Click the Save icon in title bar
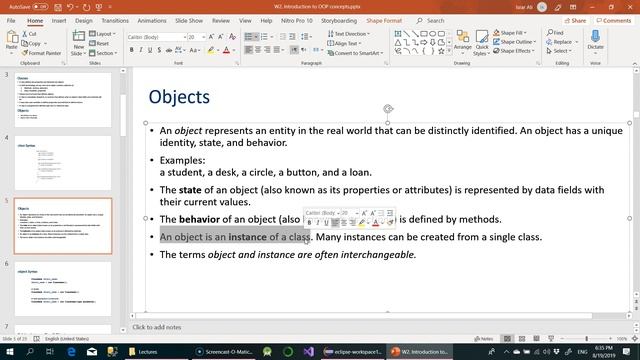 click(58, 7)
